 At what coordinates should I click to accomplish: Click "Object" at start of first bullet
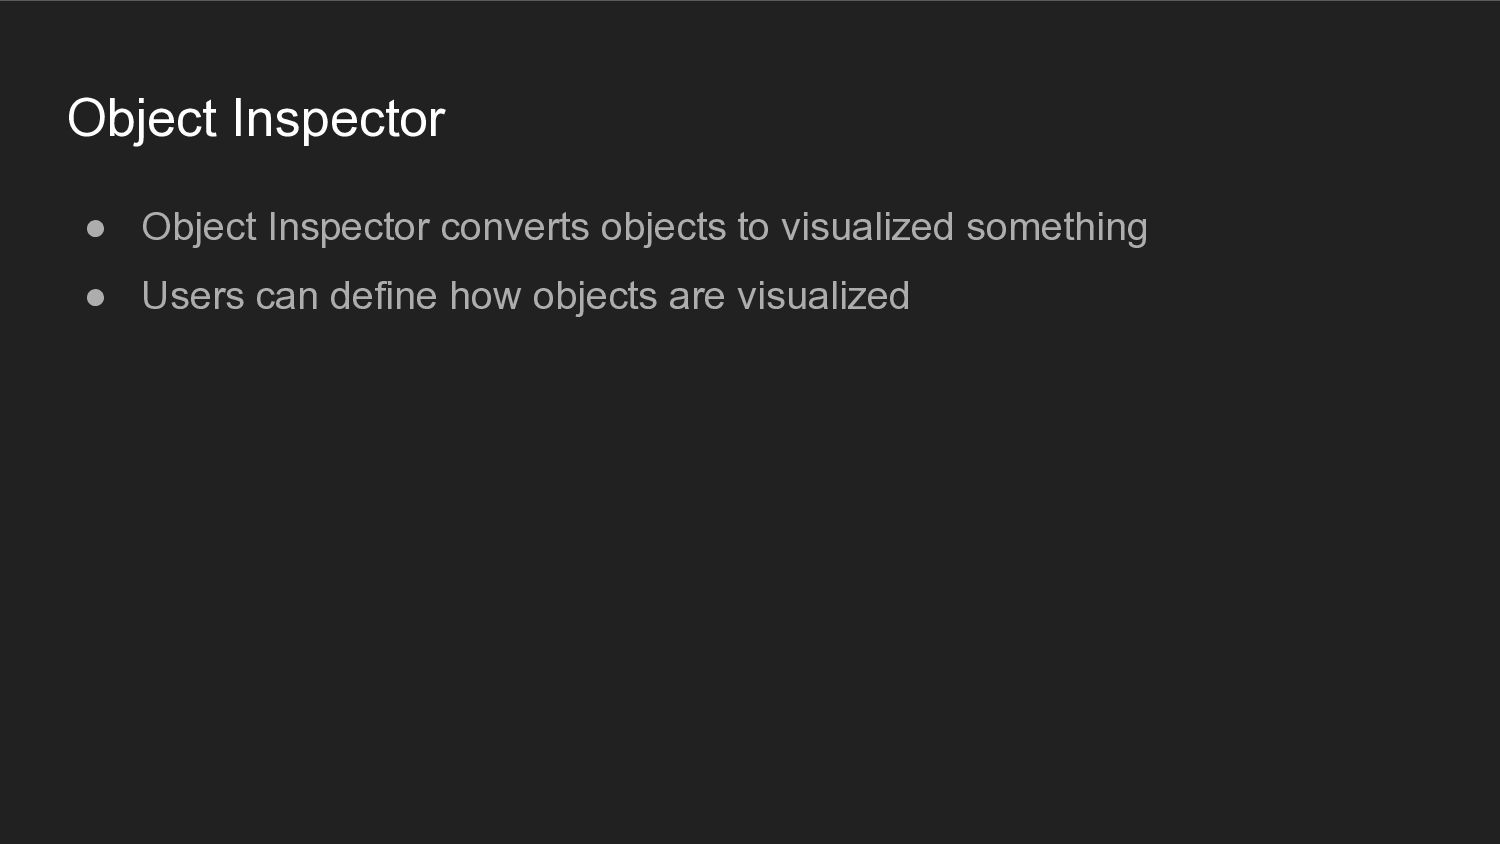click(200, 228)
